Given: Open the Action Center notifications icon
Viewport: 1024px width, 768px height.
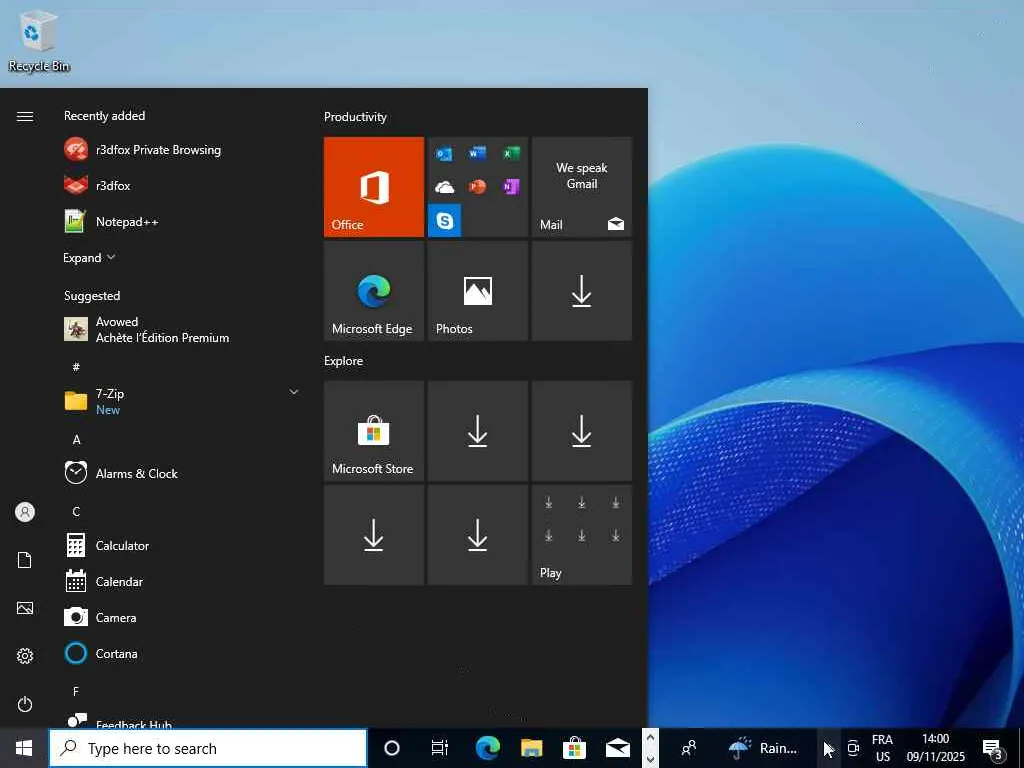Looking at the screenshot, I should [x=993, y=748].
